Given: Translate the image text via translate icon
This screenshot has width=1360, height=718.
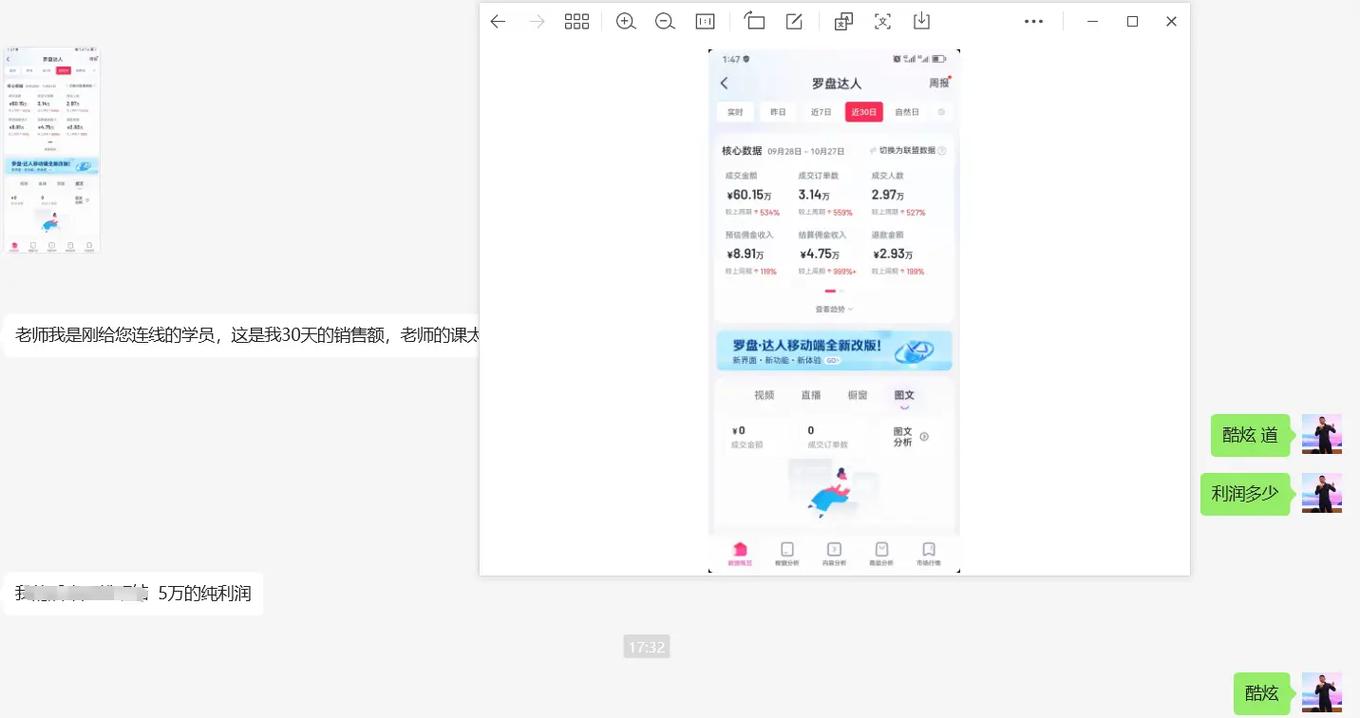Looking at the screenshot, I should click(843, 21).
